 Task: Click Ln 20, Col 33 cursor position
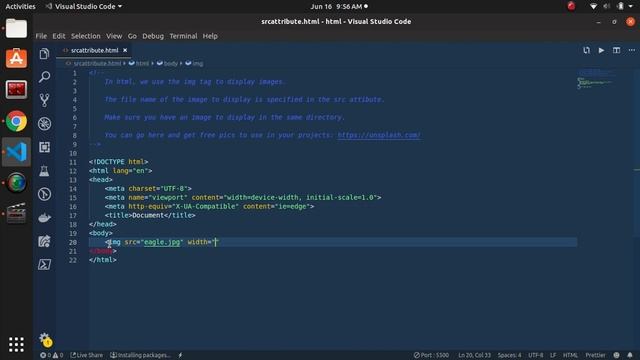pyautogui.click(x=474, y=355)
